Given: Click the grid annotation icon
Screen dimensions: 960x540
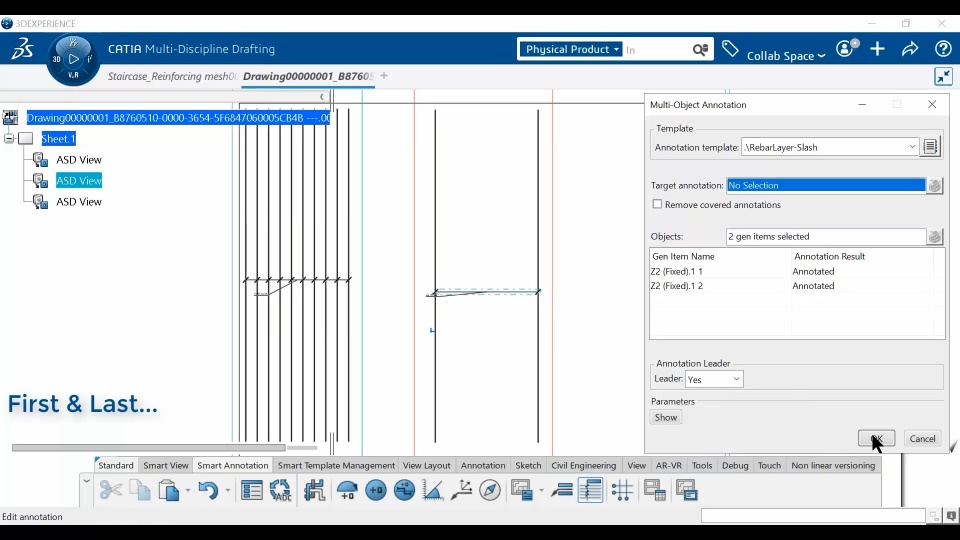Looking at the screenshot, I should pyautogui.click(x=622, y=490).
